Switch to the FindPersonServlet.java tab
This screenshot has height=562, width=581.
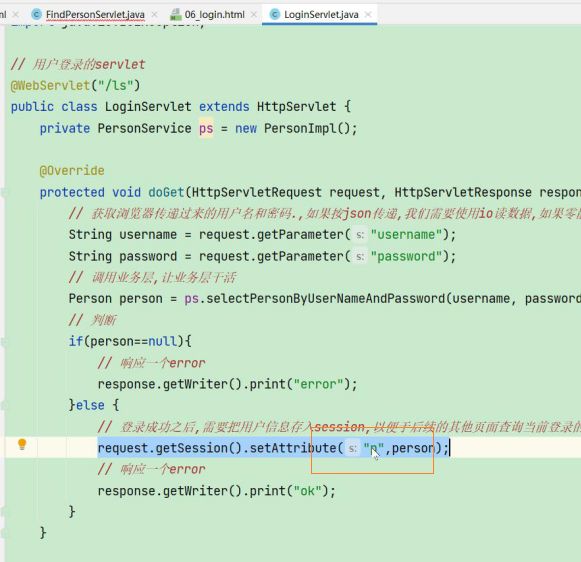(x=95, y=15)
